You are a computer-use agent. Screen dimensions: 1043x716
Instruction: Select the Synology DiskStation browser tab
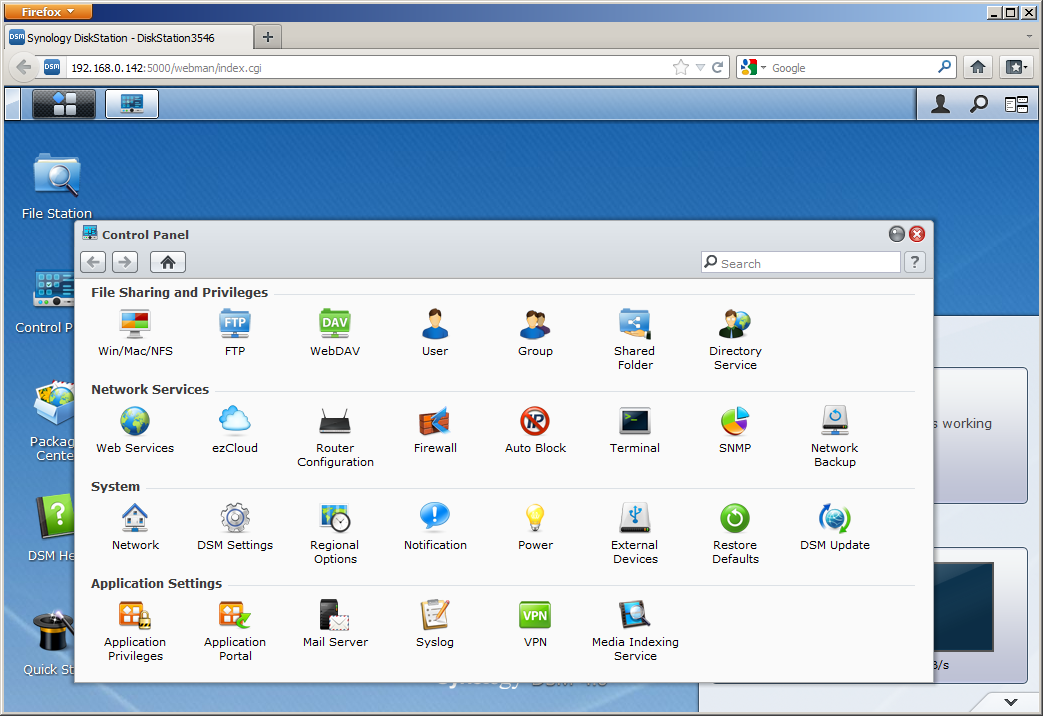tap(130, 38)
